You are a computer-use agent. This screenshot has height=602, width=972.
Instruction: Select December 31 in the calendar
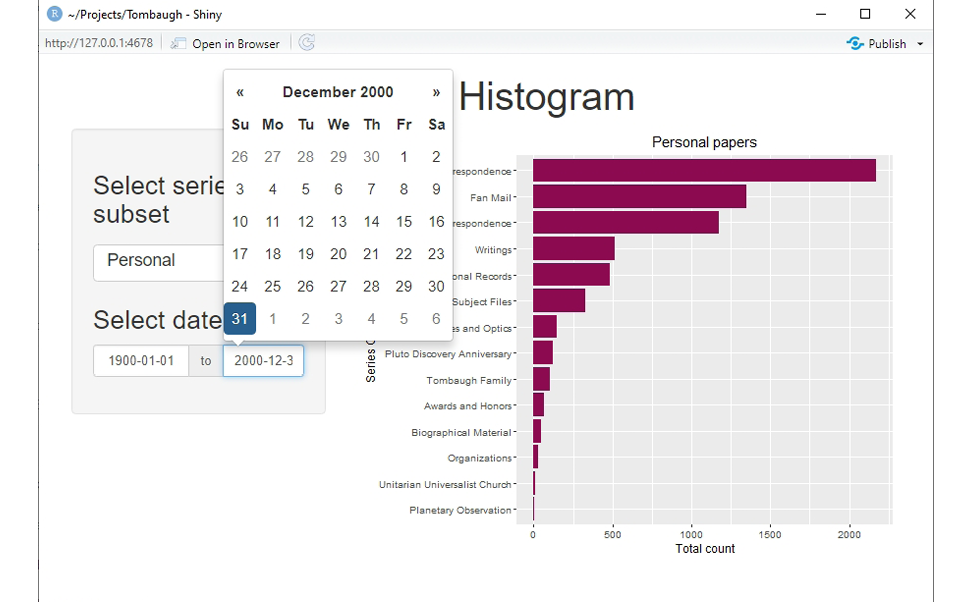240,319
